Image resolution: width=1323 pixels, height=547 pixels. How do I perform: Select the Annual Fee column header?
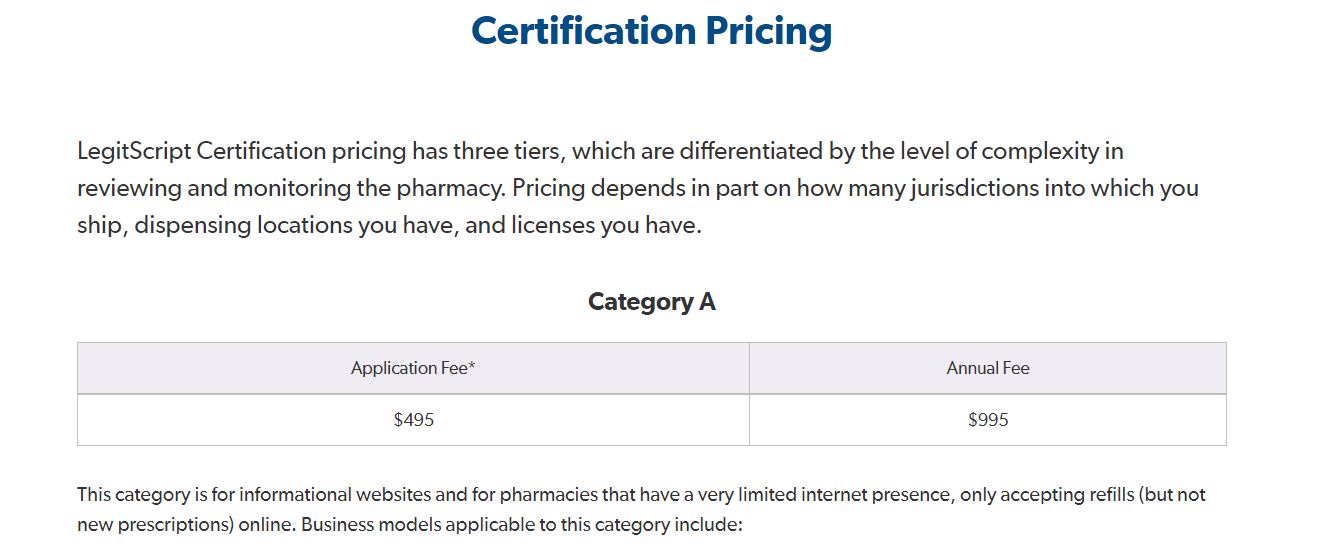pyautogui.click(x=987, y=368)
